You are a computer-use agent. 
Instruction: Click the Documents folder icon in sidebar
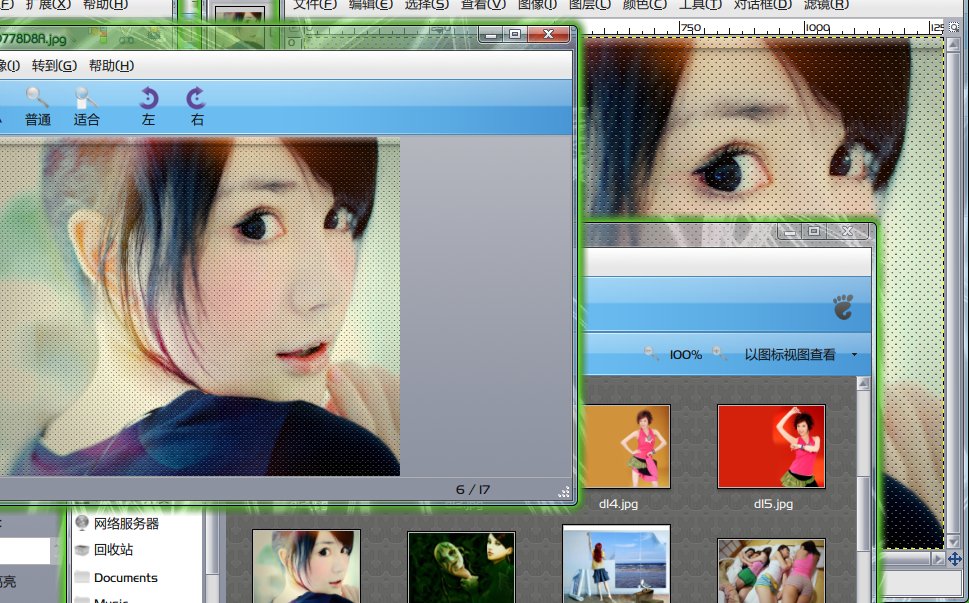[x=82, y=577]
